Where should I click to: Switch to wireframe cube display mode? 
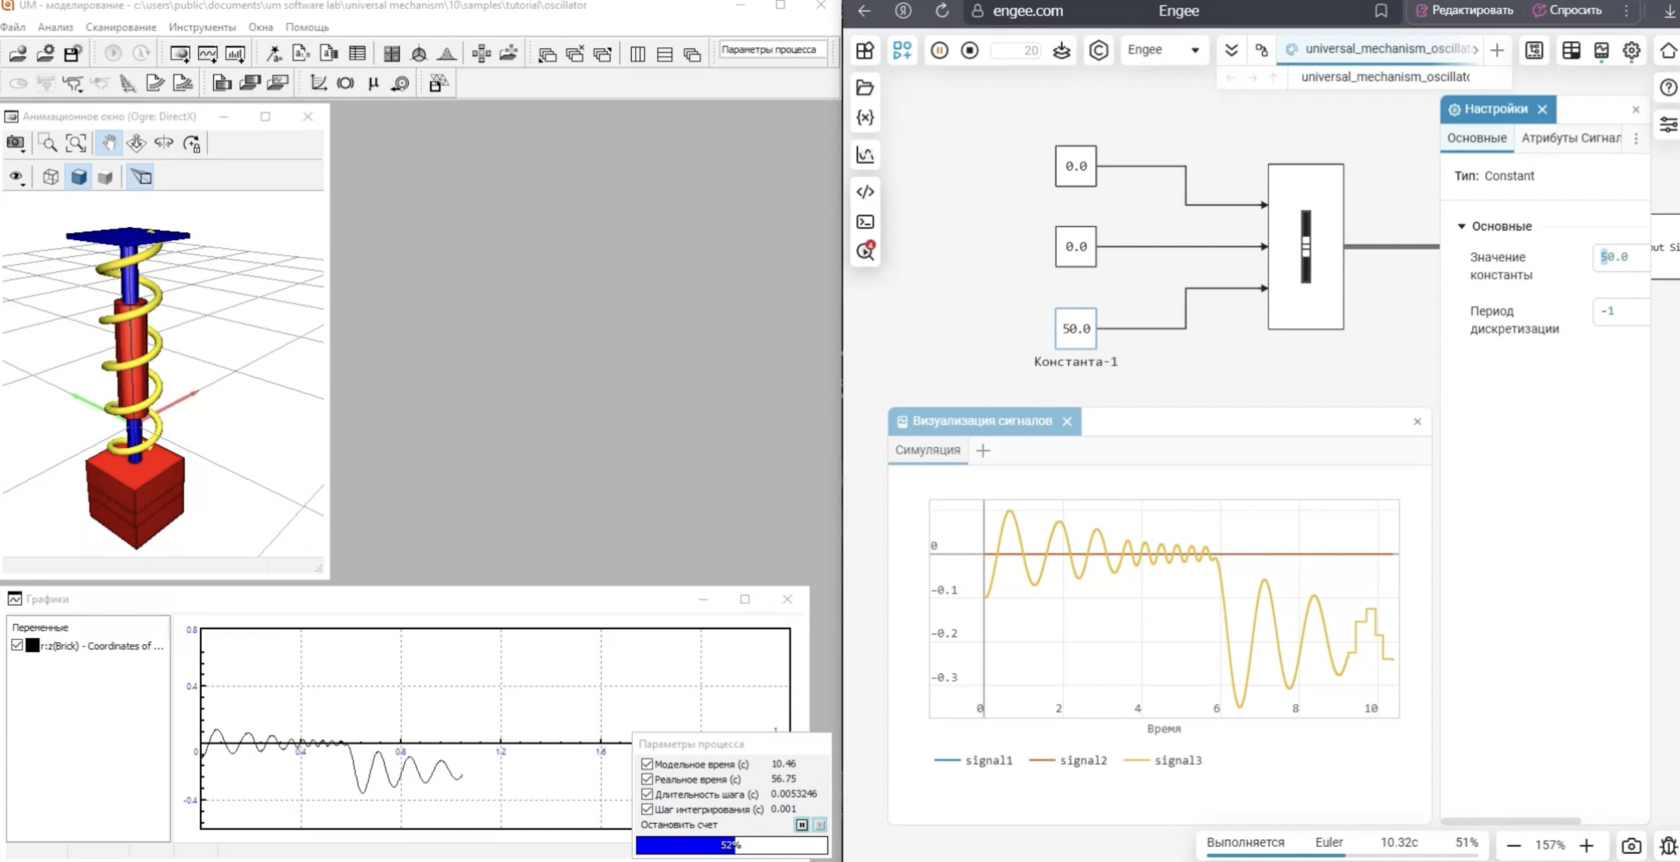tap(51, 177)
